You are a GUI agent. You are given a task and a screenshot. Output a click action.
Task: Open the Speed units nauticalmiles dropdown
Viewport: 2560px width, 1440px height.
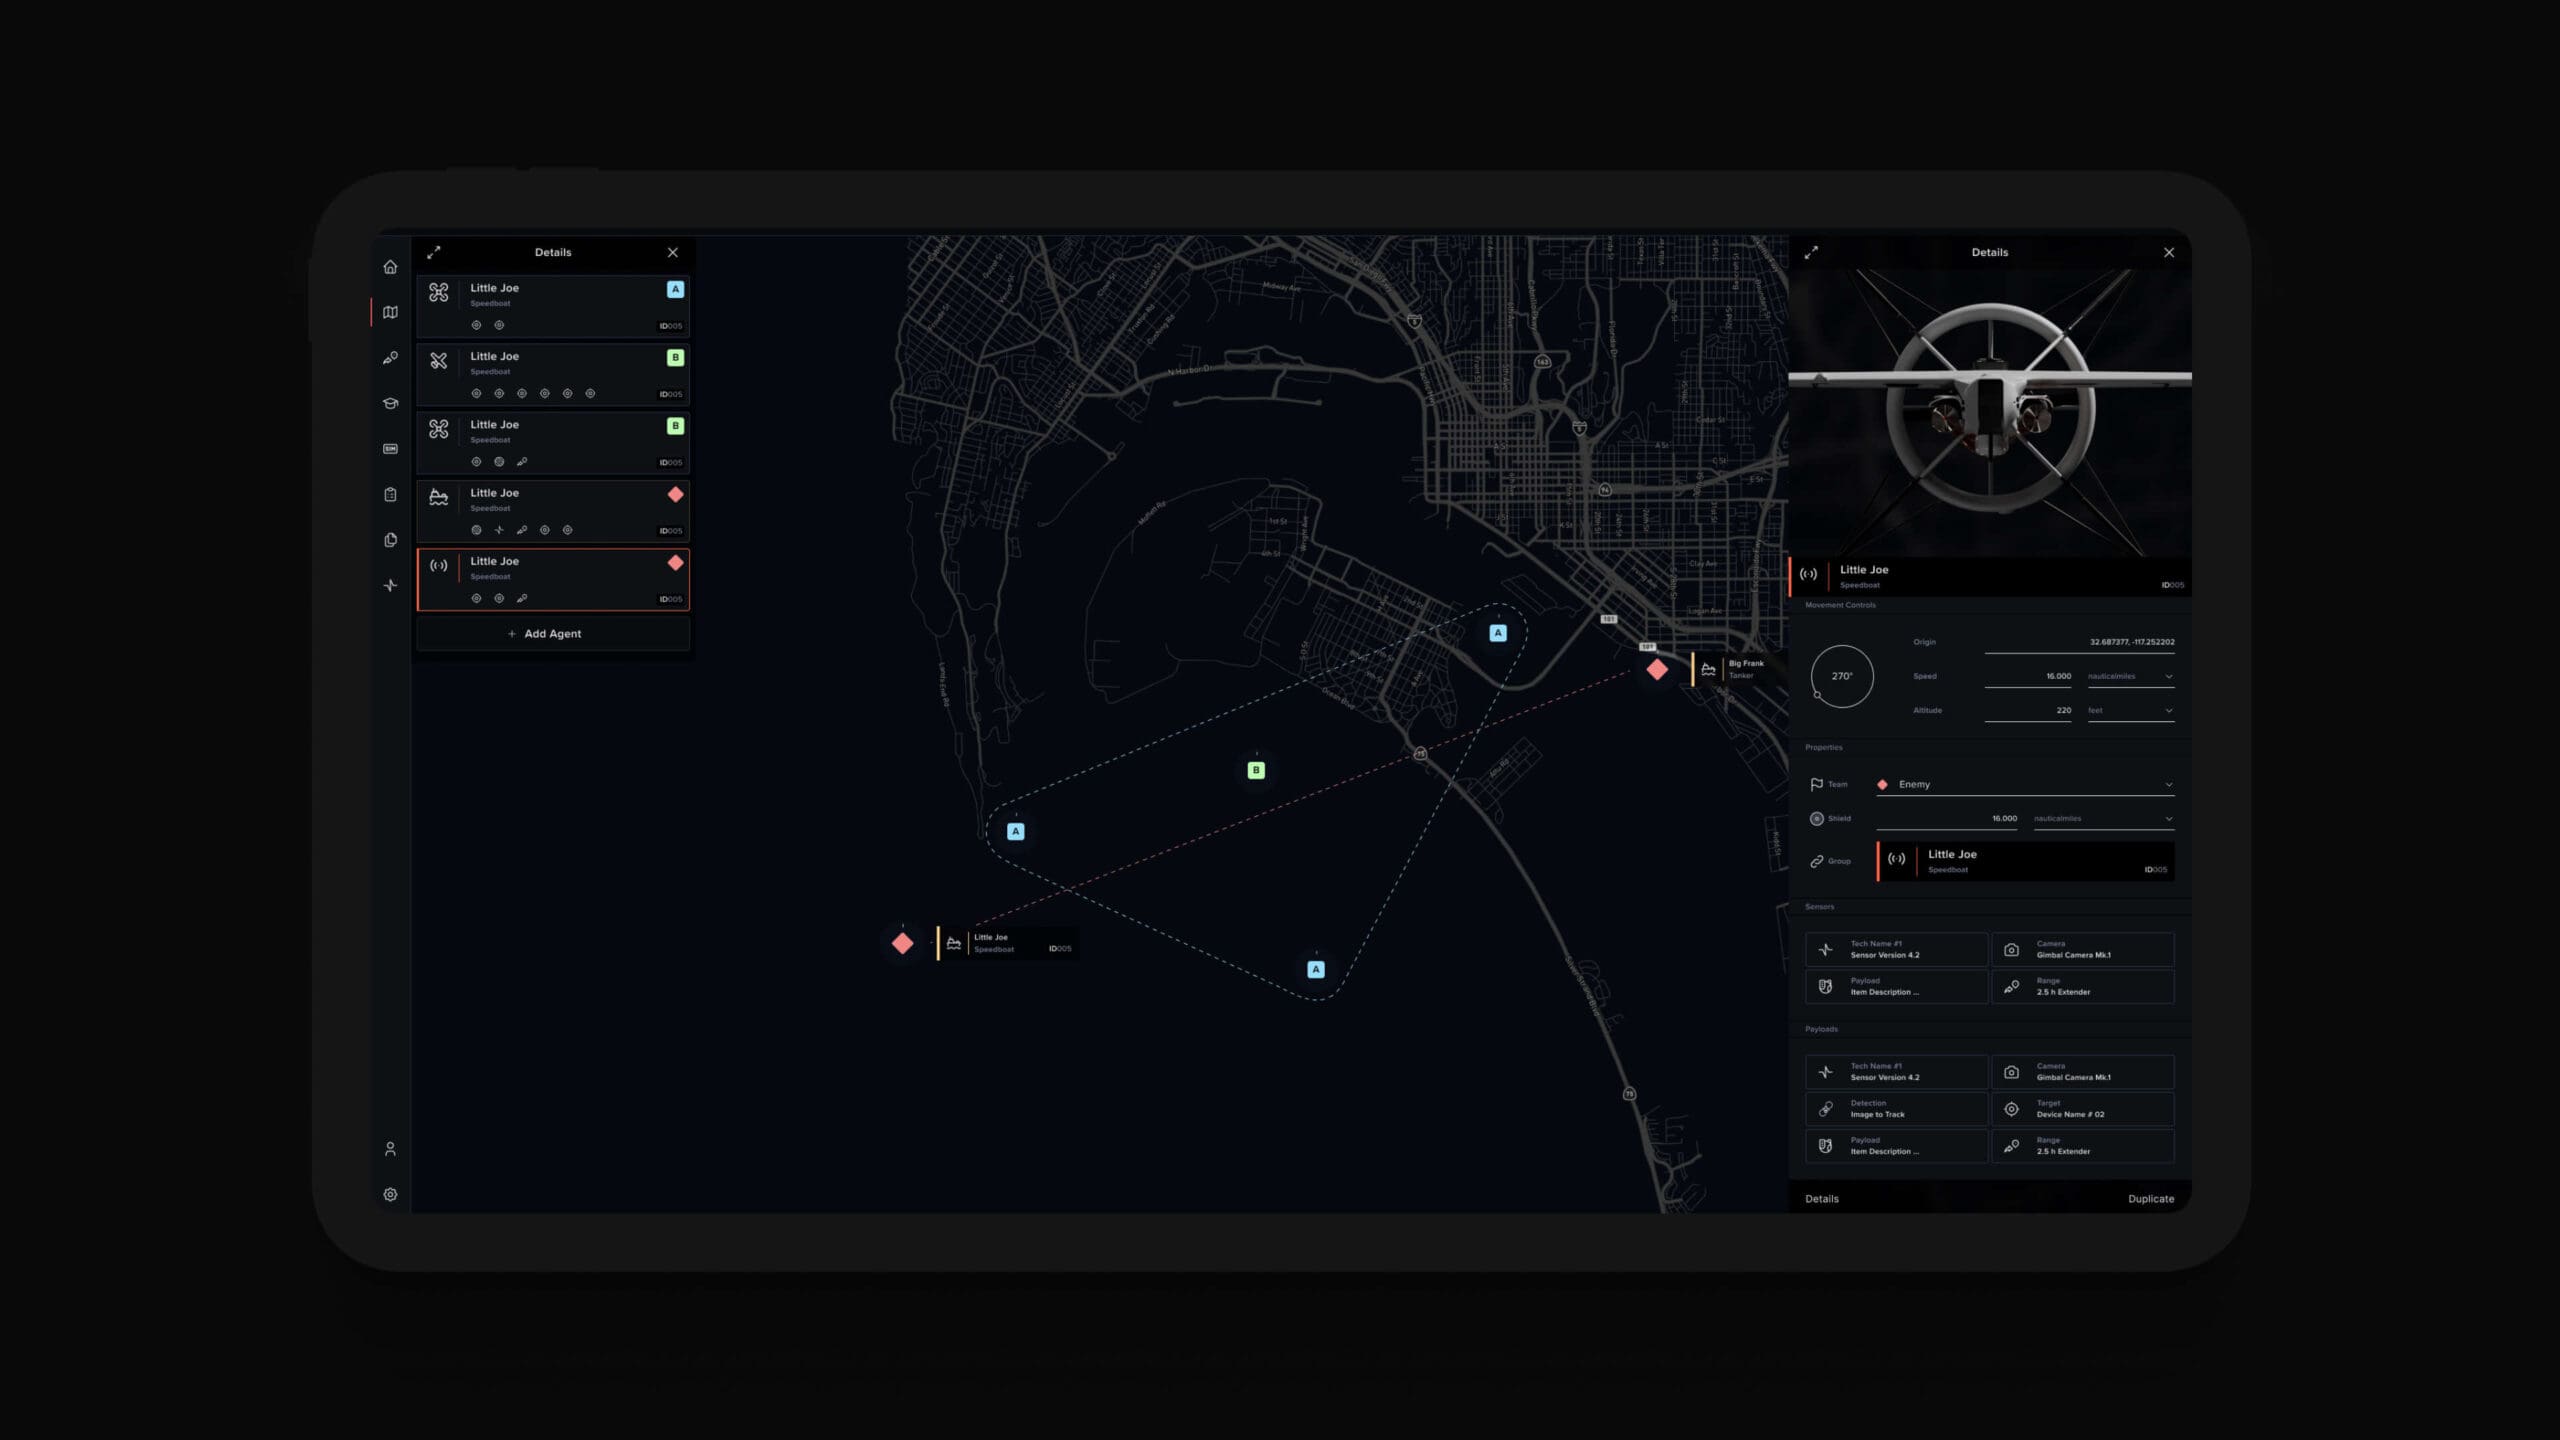coord(2129,677)
